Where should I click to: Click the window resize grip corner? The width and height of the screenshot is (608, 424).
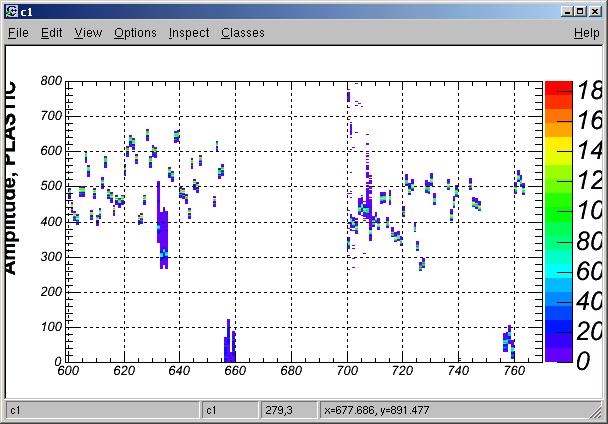(595, 412)
